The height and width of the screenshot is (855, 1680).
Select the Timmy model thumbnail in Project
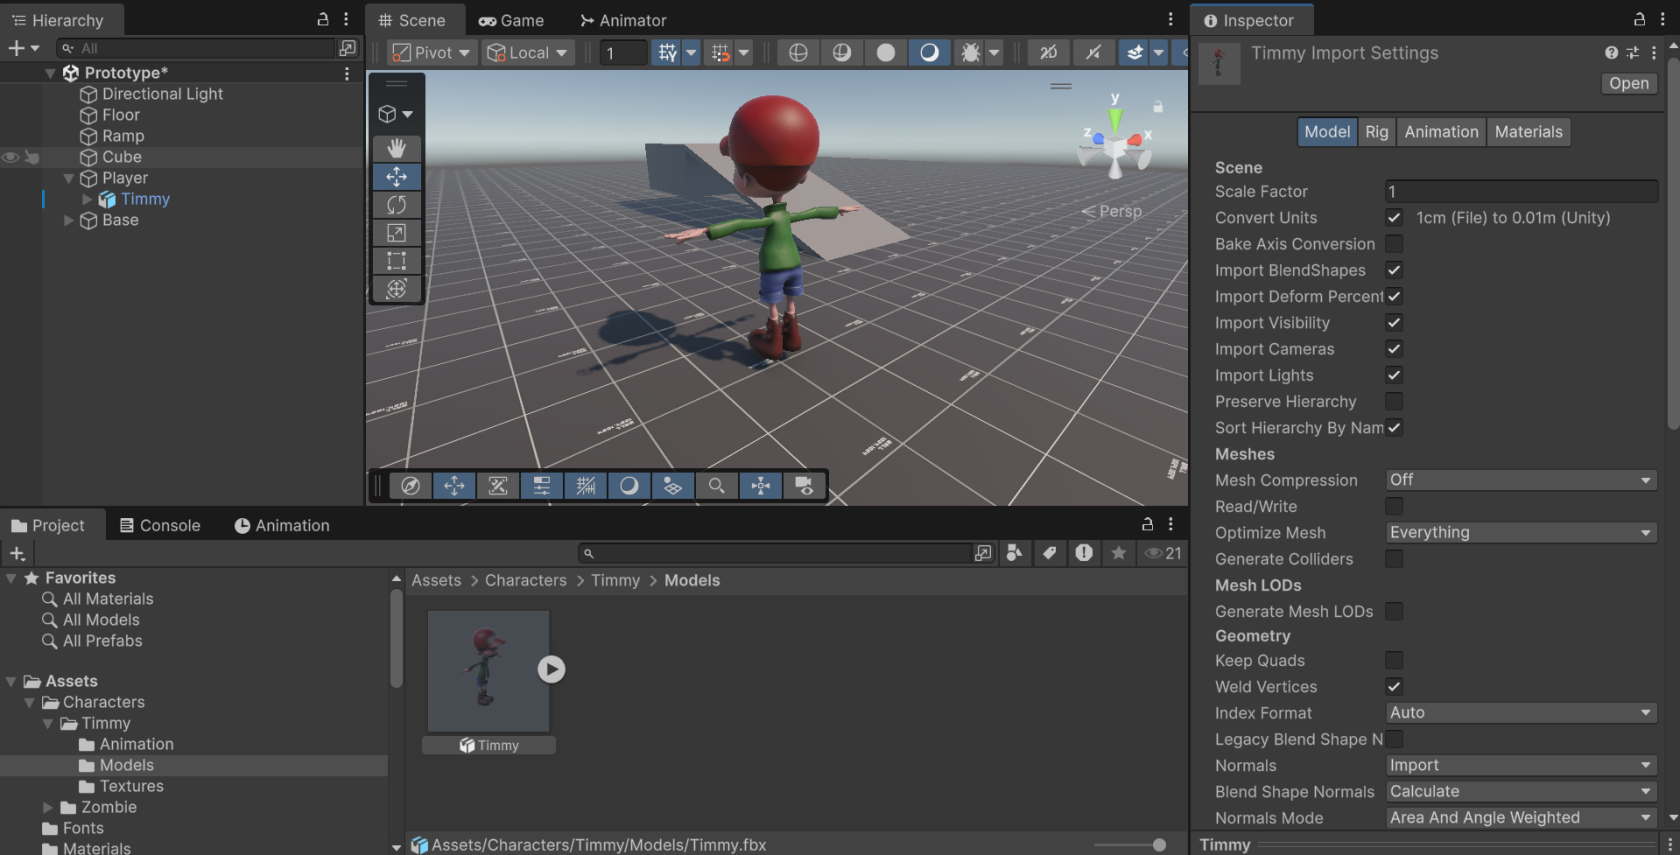[488, 672]
